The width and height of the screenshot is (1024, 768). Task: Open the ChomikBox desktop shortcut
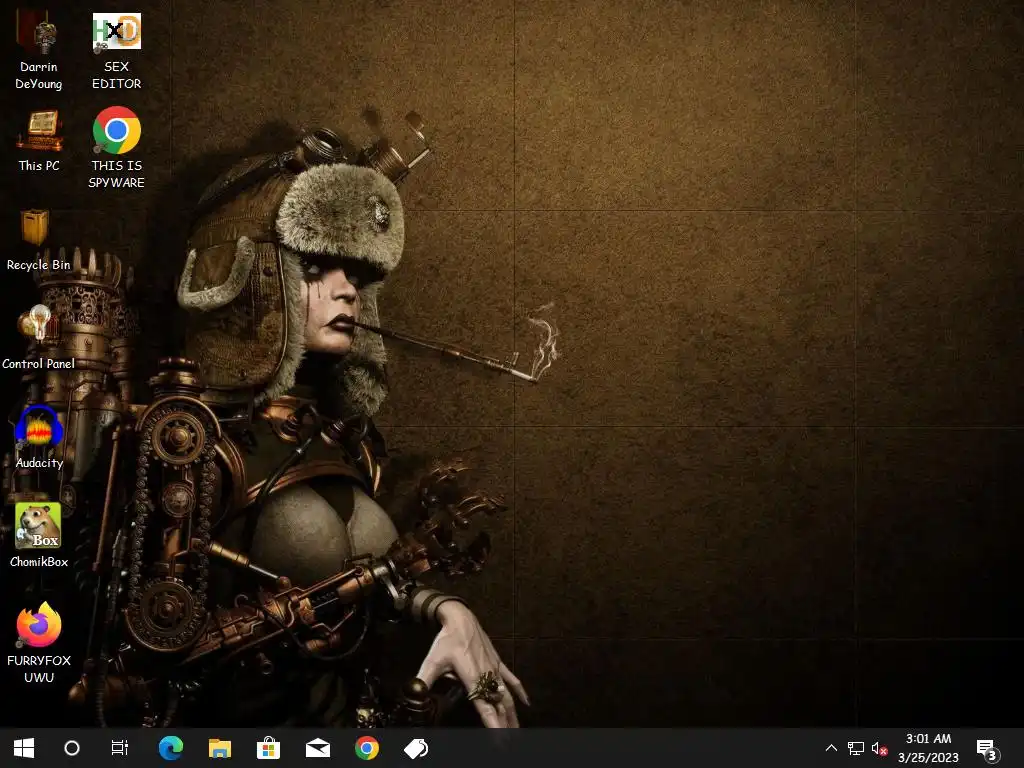point(39,536)
